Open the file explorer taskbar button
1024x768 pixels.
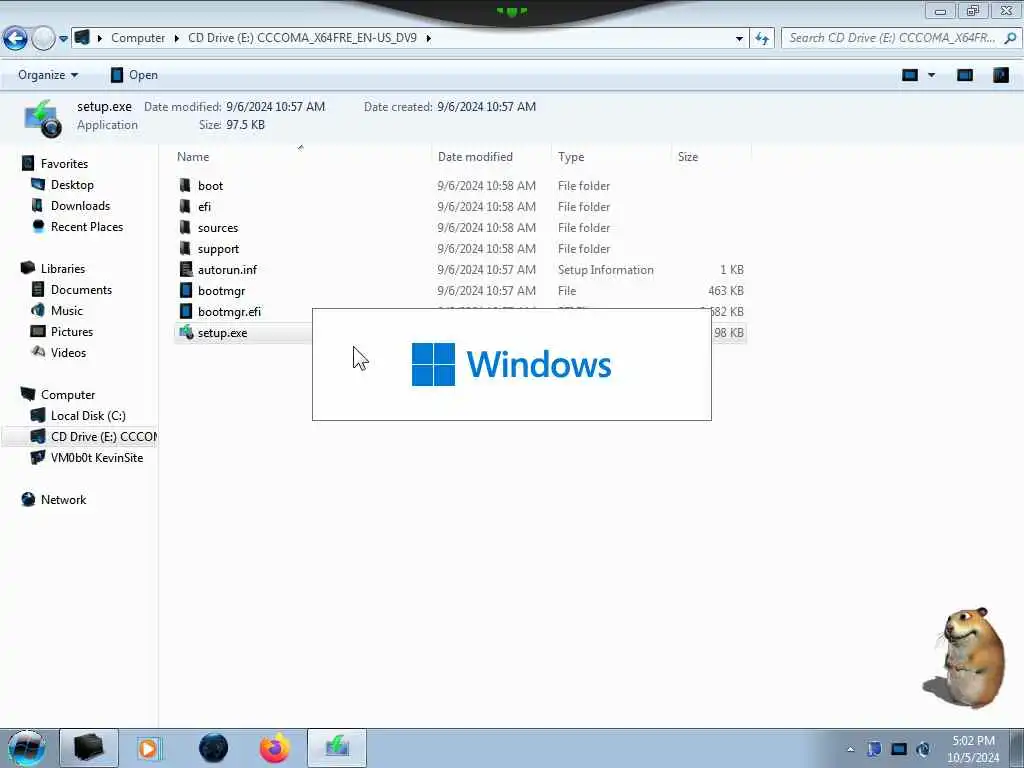click(x=89, y=748)
